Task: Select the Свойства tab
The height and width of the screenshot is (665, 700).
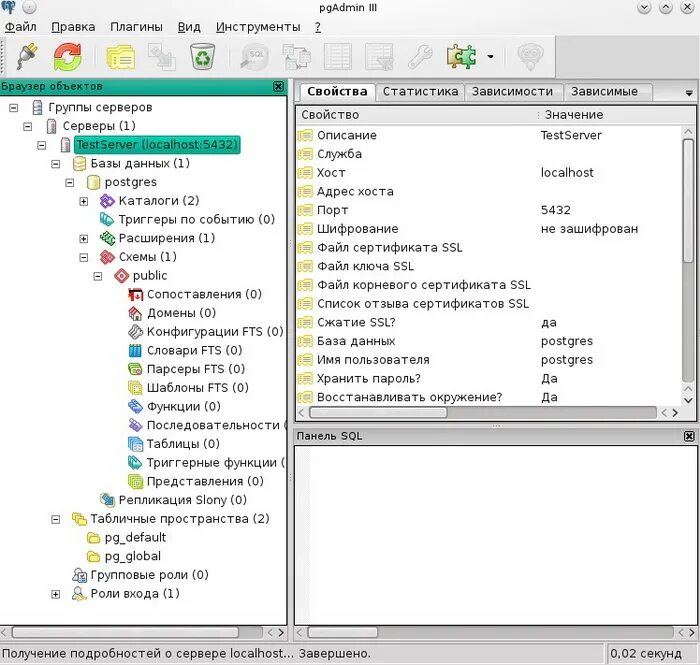Action: point(337,91)
